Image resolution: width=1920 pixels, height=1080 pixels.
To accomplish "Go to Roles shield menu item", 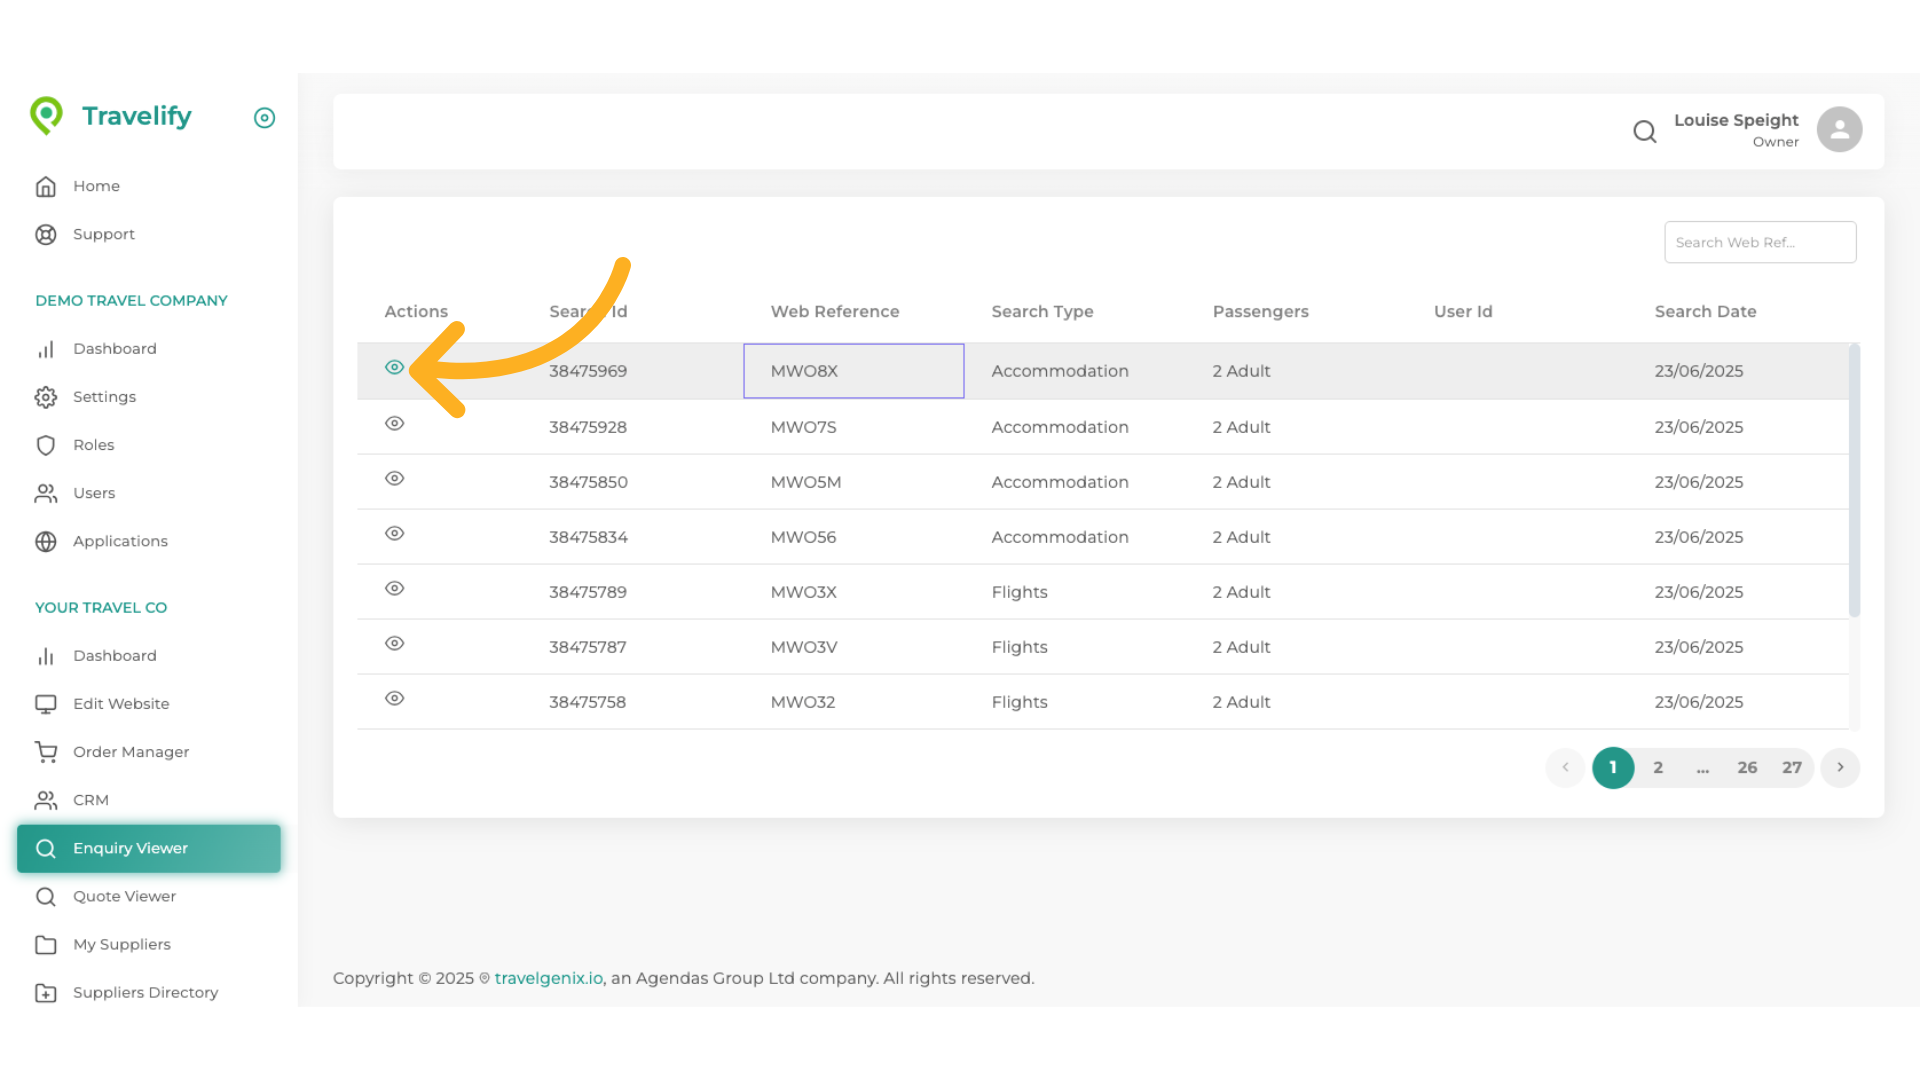I will point(93,445).
